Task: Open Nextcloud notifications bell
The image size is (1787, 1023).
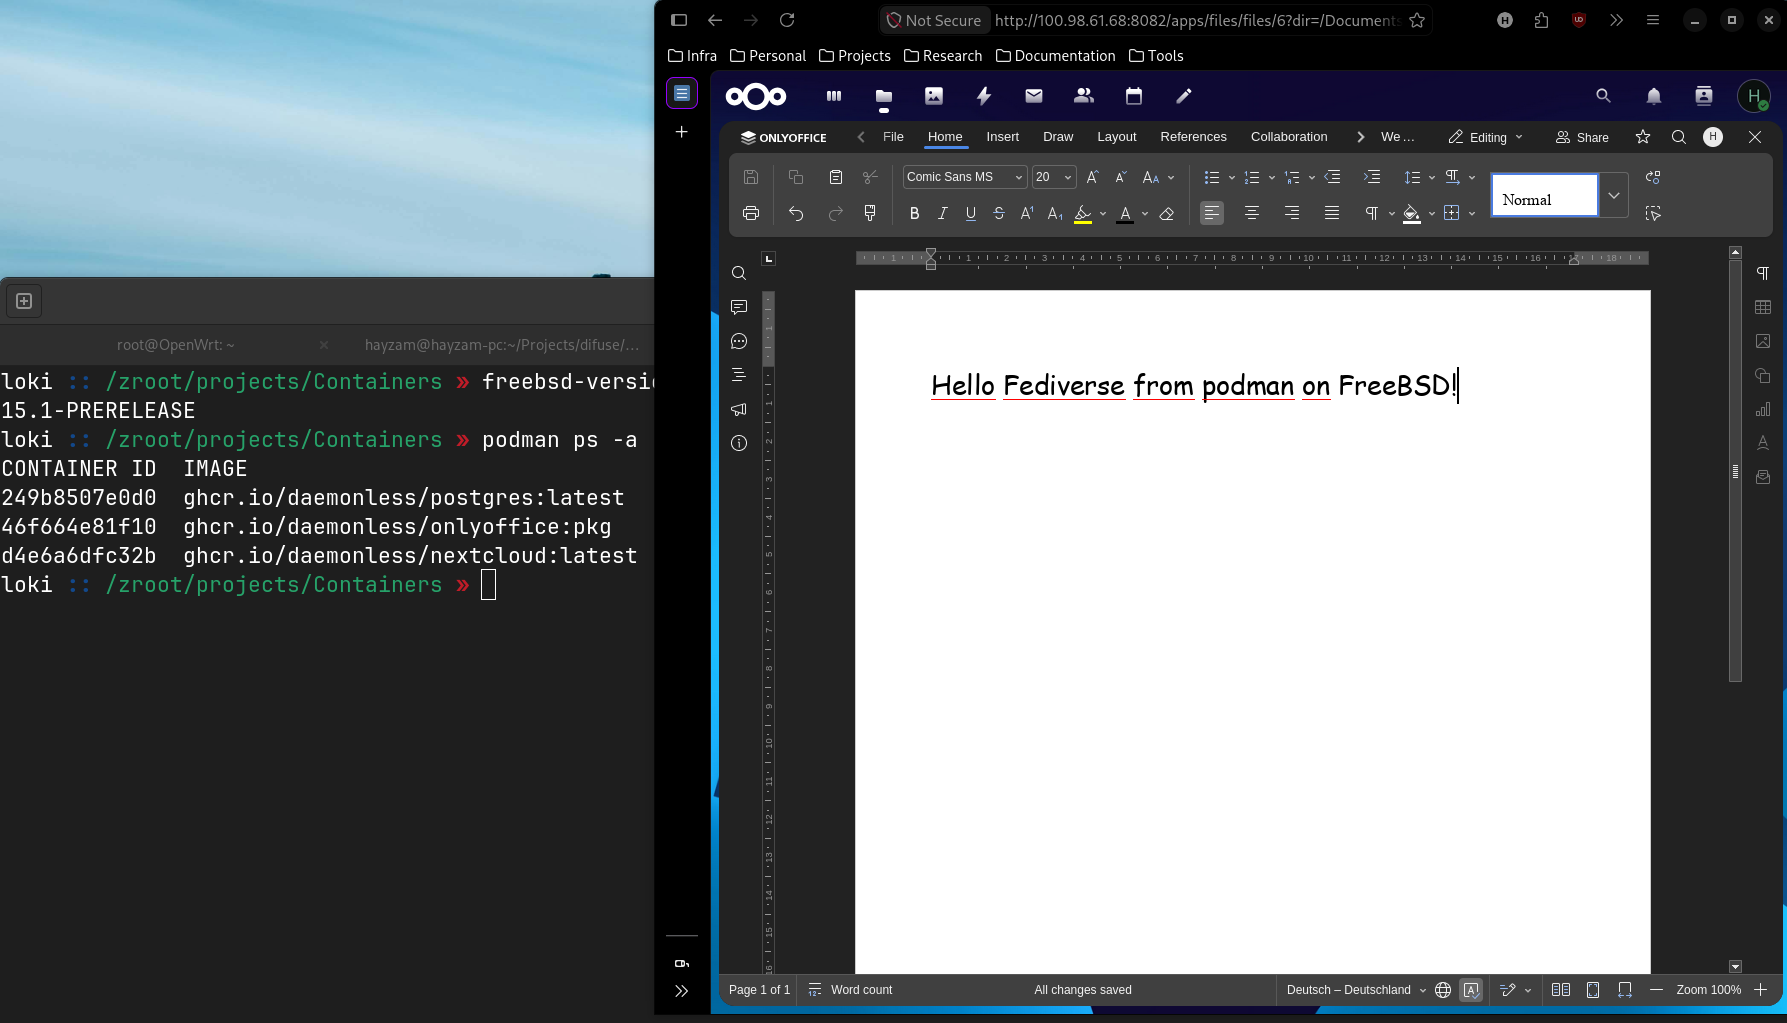Action: pyautogui.click(x=1654, y=96)
